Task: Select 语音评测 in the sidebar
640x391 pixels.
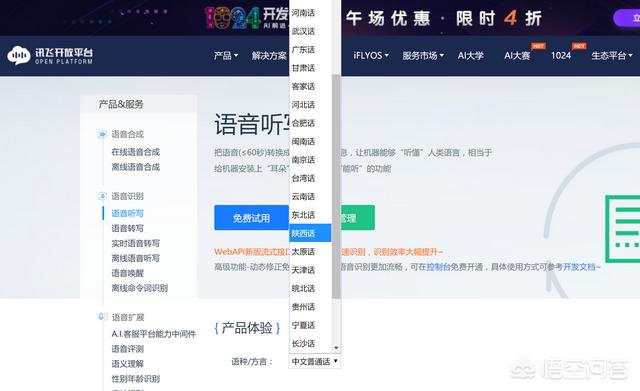Action: [127, 349]
